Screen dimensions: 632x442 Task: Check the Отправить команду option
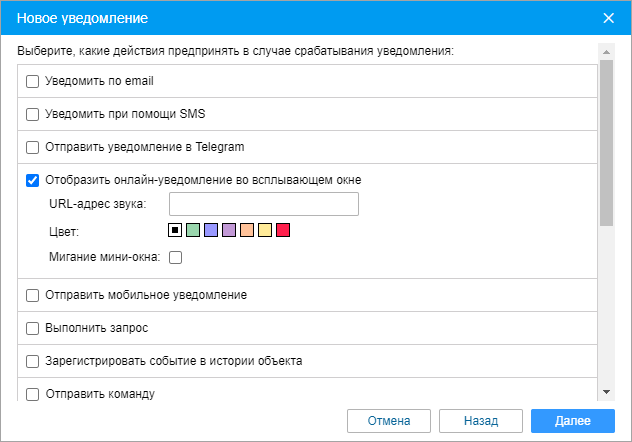click(x=32, y=394)
